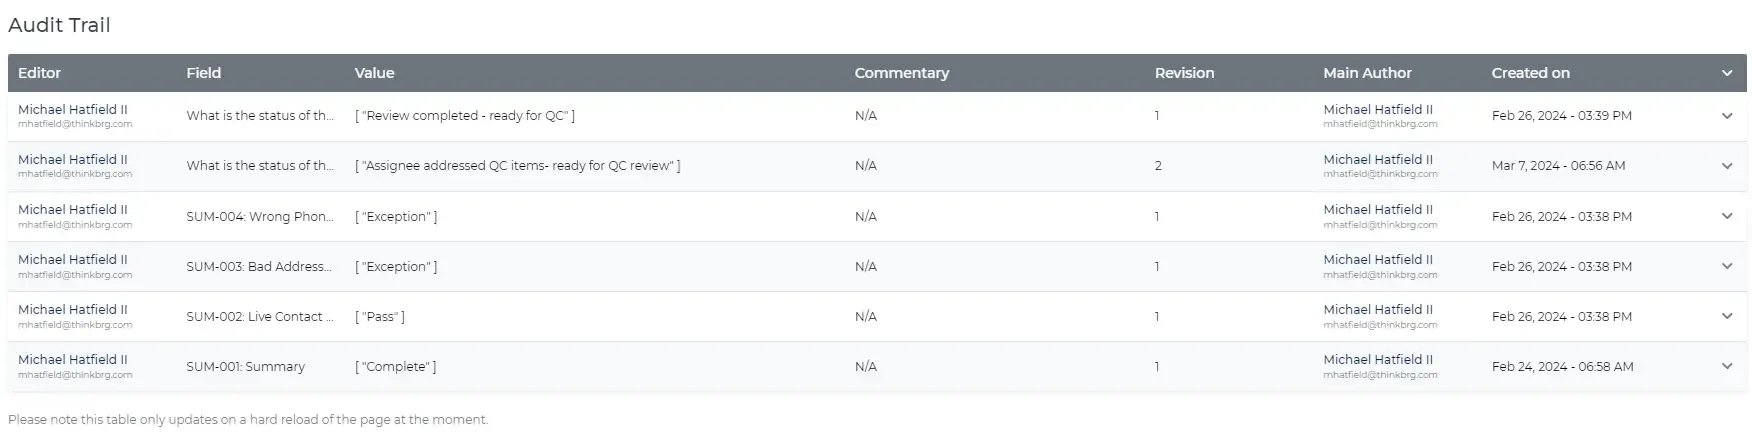
Task: Click the Audit Trail heading
Action: coord(59,25)
